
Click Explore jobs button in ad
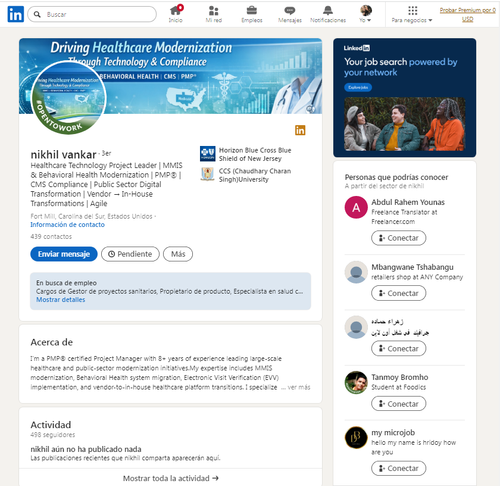click(358, 87)
